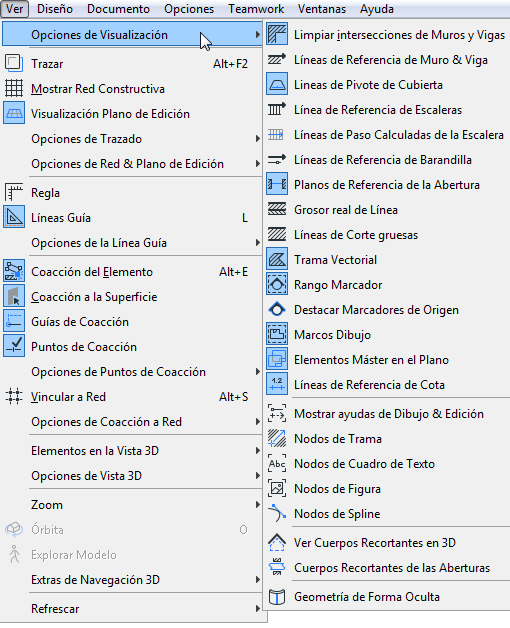Image resolution: width=510 pixels, height=628 pixels.
Task: Click the Trama Vectorial icon
Action: click(277, 260)
